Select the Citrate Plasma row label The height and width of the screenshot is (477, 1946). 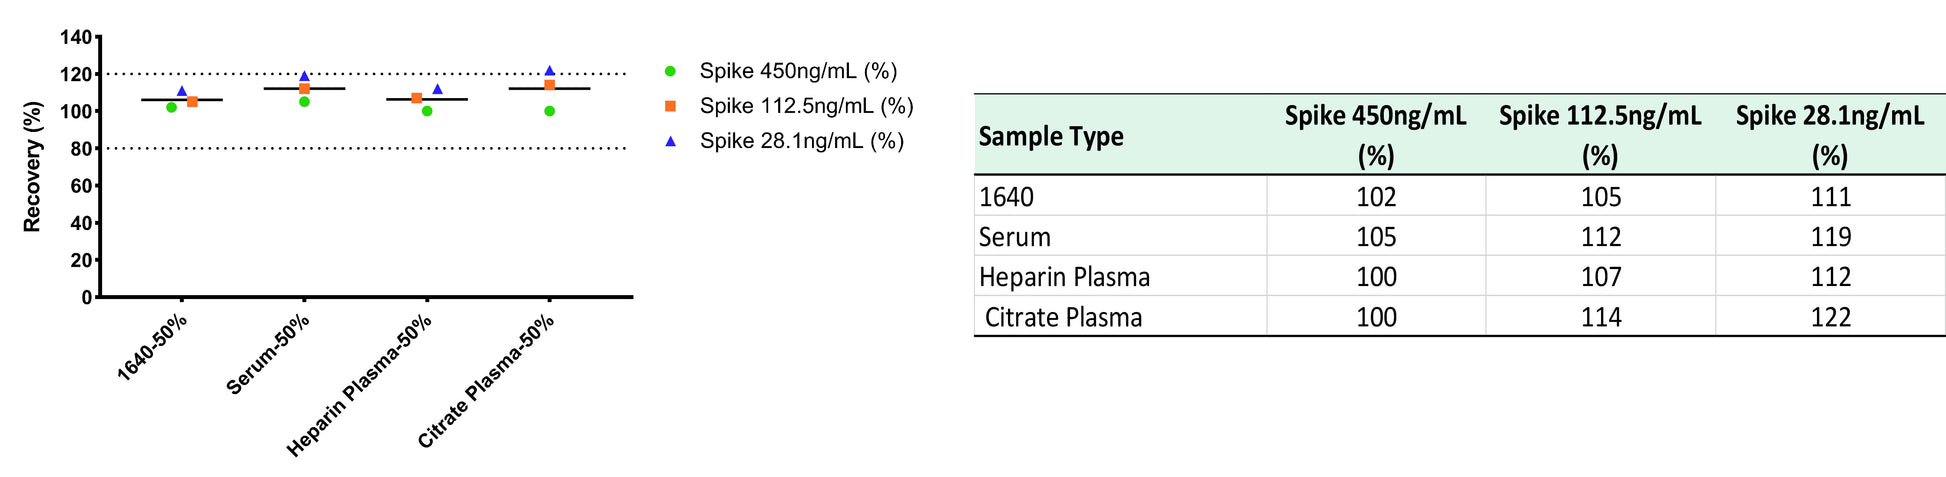[x=1063, y=317]
